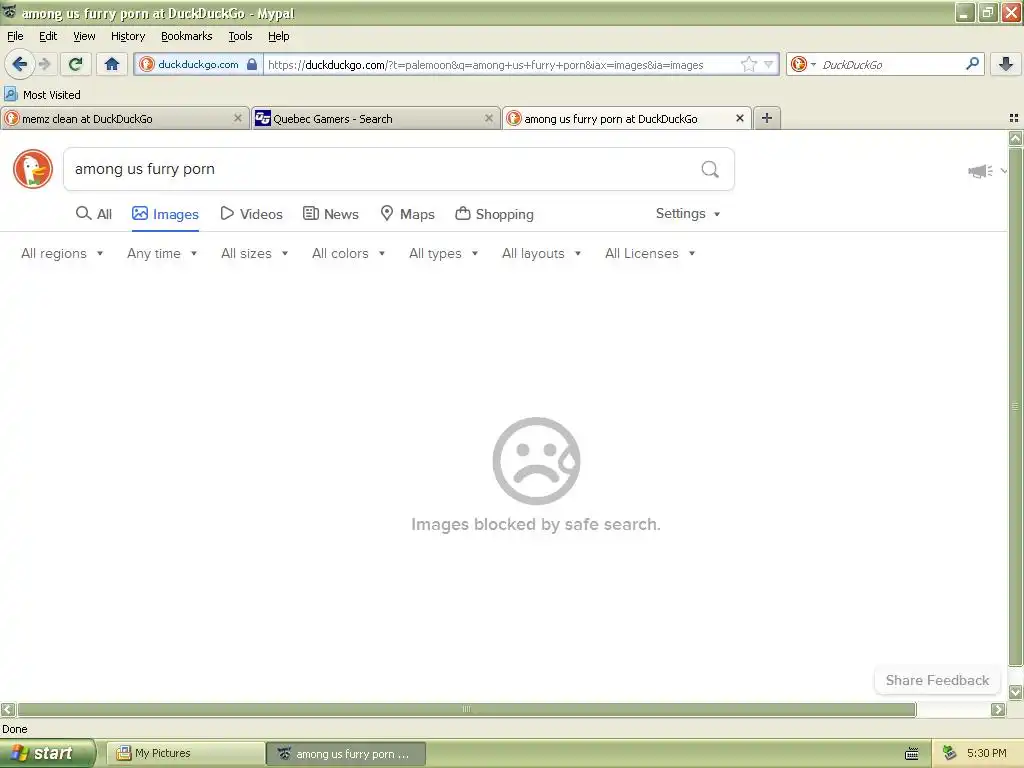Open My Pictures from the taskbar
This screenshot has height=768, width=1024.
point(185,754)
